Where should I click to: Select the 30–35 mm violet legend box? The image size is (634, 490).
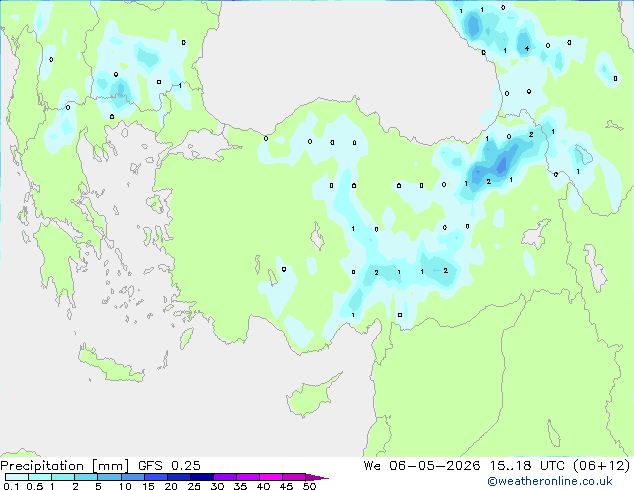(x=224, y=477)
